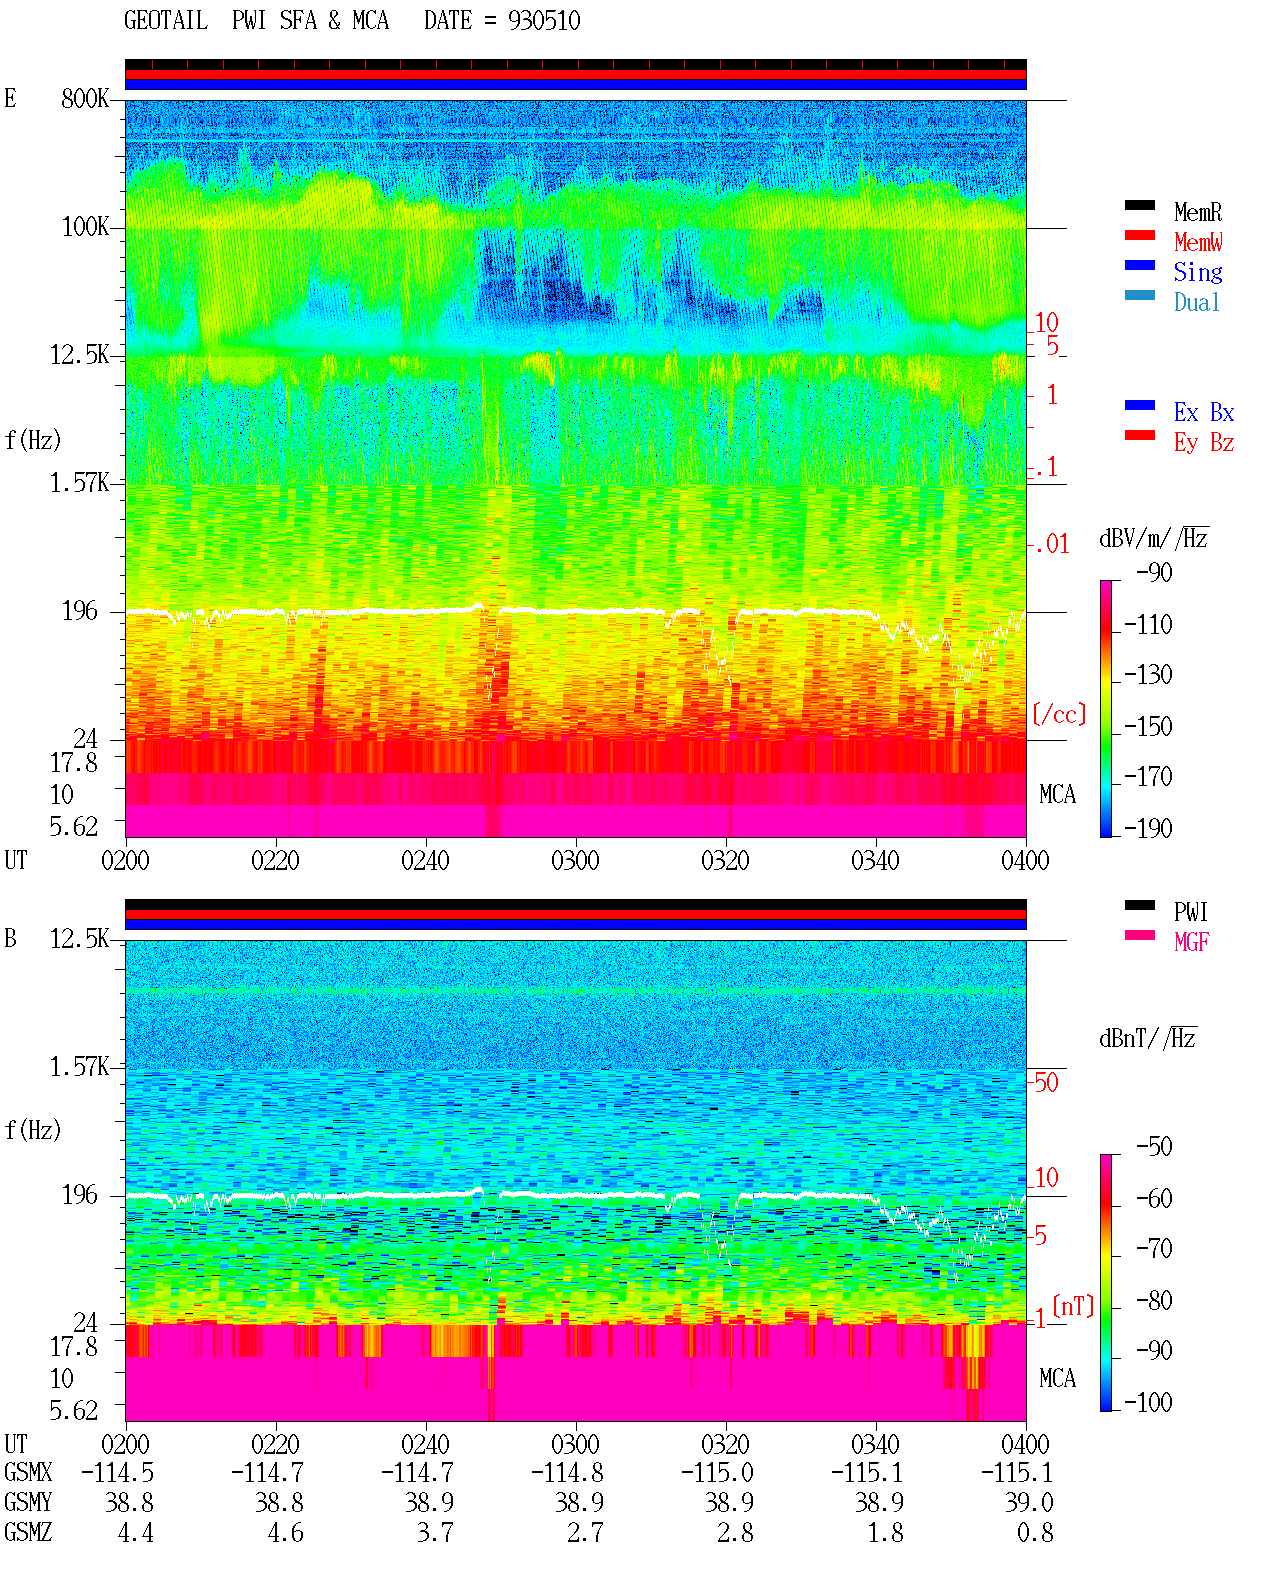Image resolution: width=1280 pixels, height=1593 pixels.
Task: Click the MemW legend label
Action: pyautogui.click(x=1198, y=242)
